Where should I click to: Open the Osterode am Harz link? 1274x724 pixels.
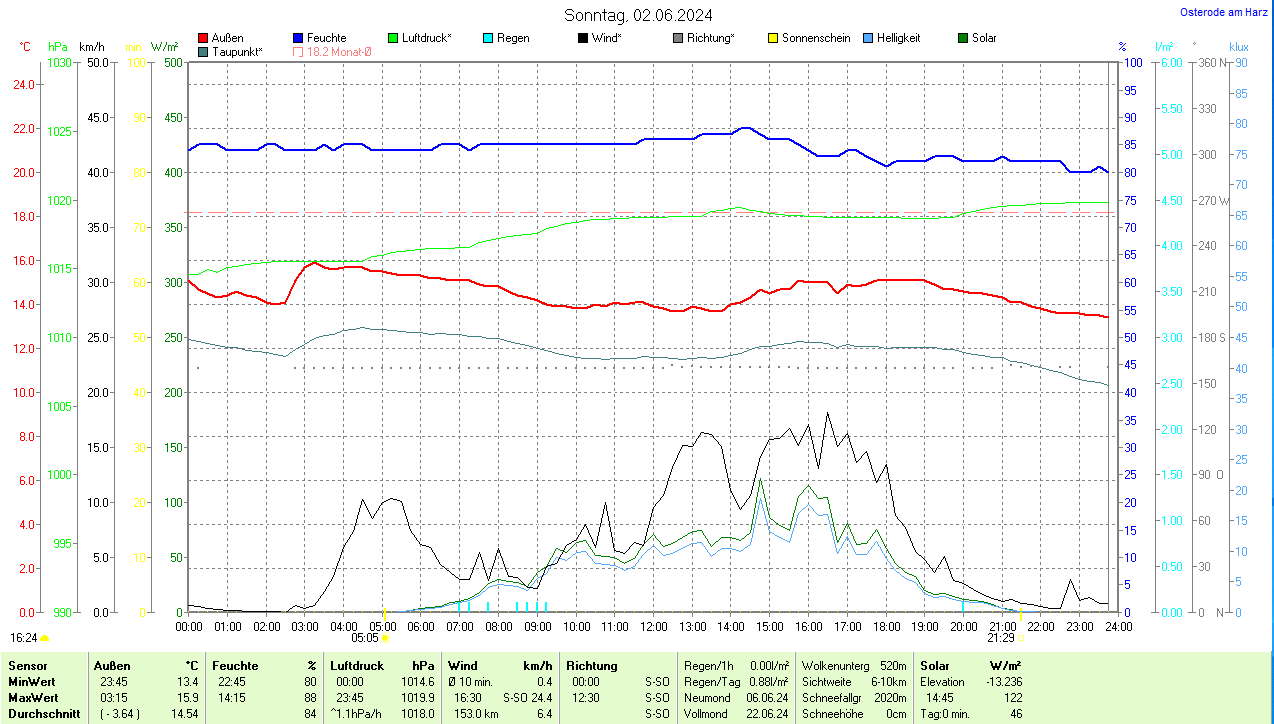click(x=1226, y=13)
